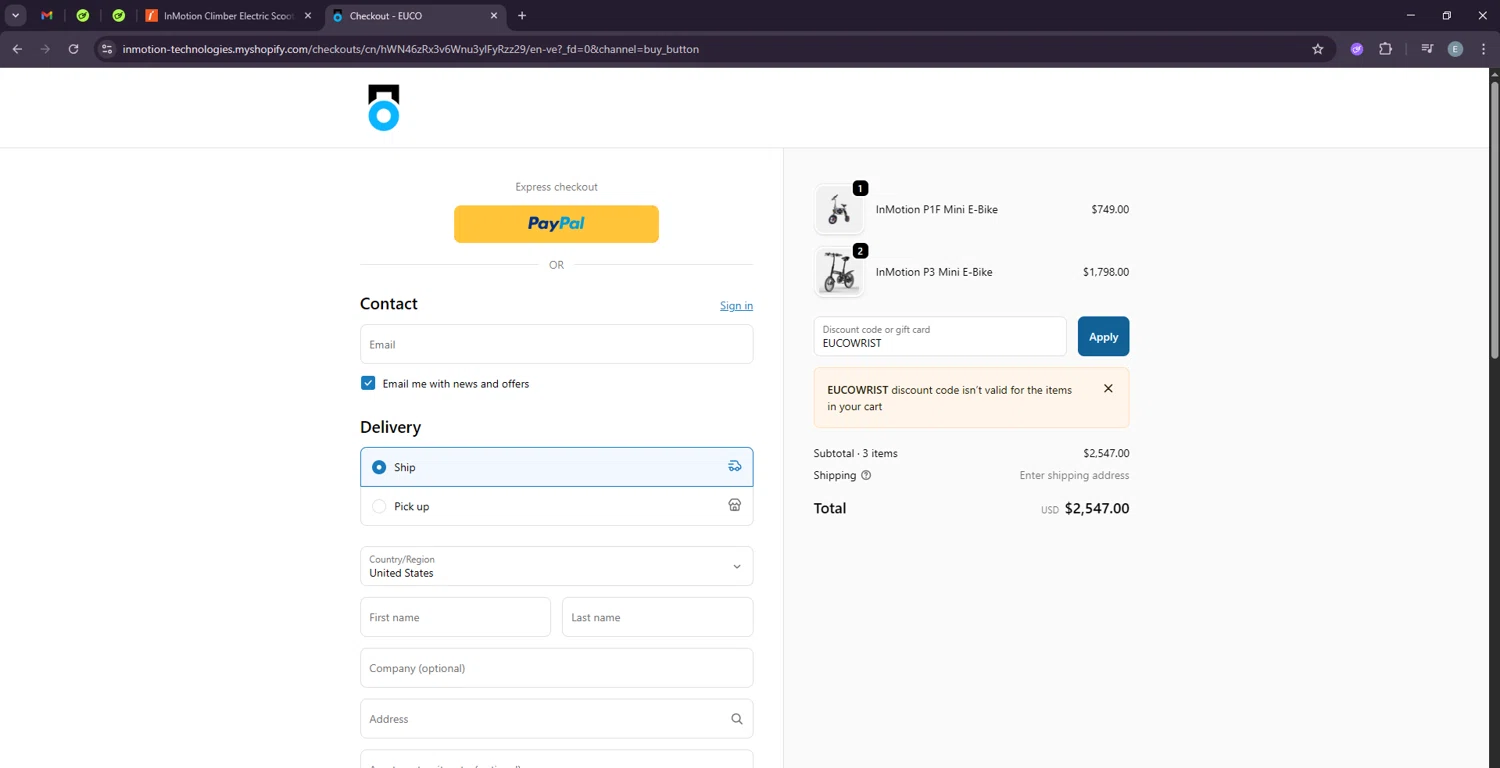Open the Chrome three-dot menu
Image resolution: width=1500 pixels, height=768 pixels.
[x=1482, y=49]
